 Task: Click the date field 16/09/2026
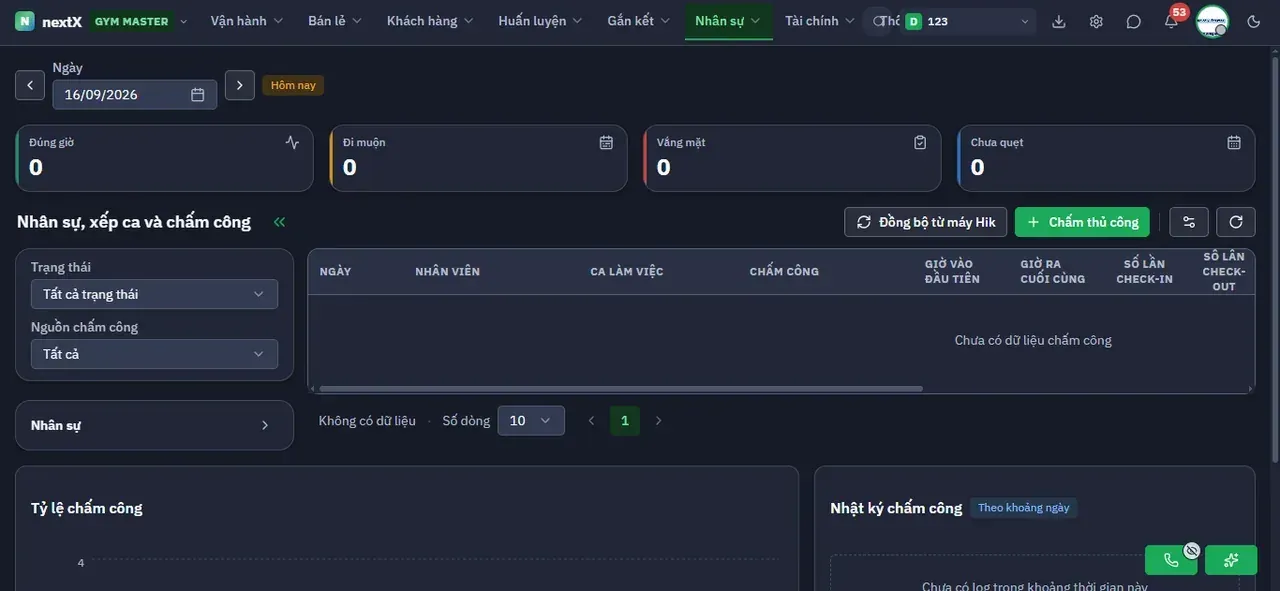coord(135,95)
